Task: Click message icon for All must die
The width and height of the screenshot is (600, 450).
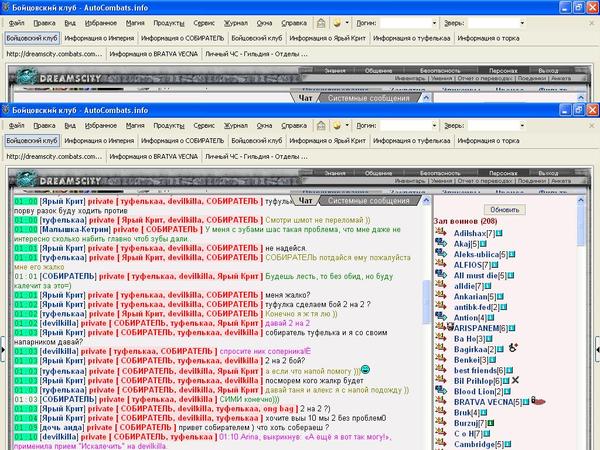Action: (441, 274)
